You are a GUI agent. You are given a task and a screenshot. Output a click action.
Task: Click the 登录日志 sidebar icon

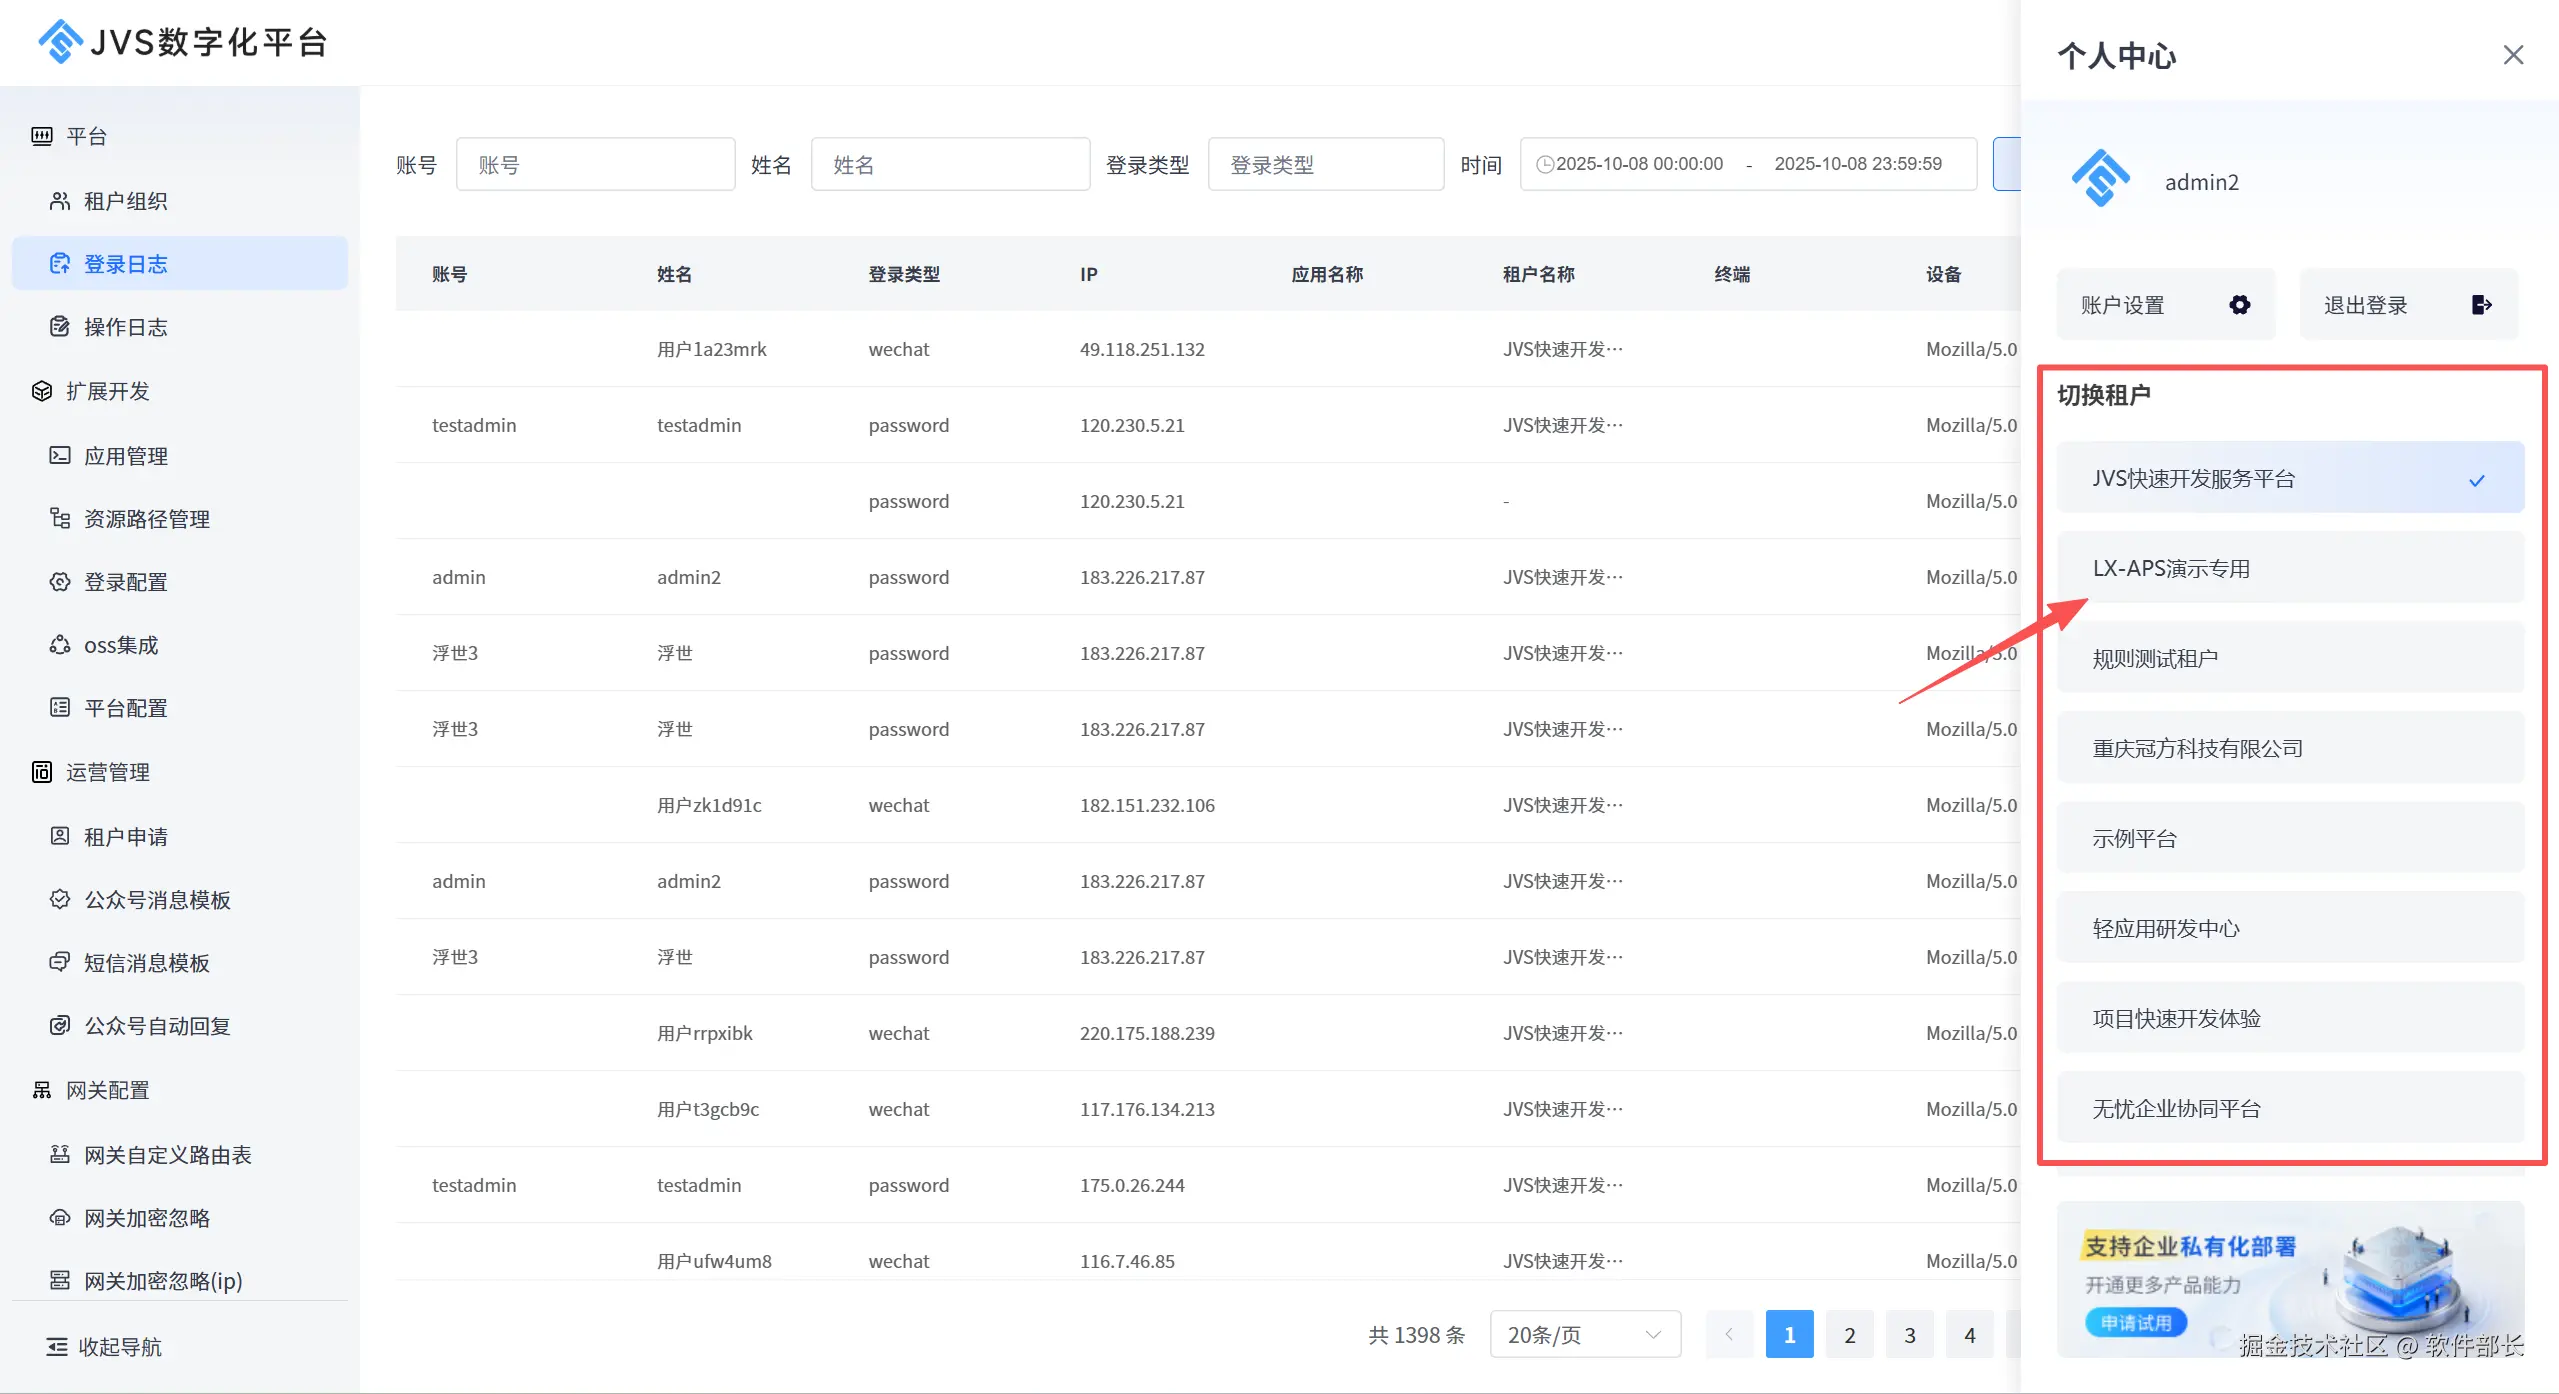(x=60, y=263)
